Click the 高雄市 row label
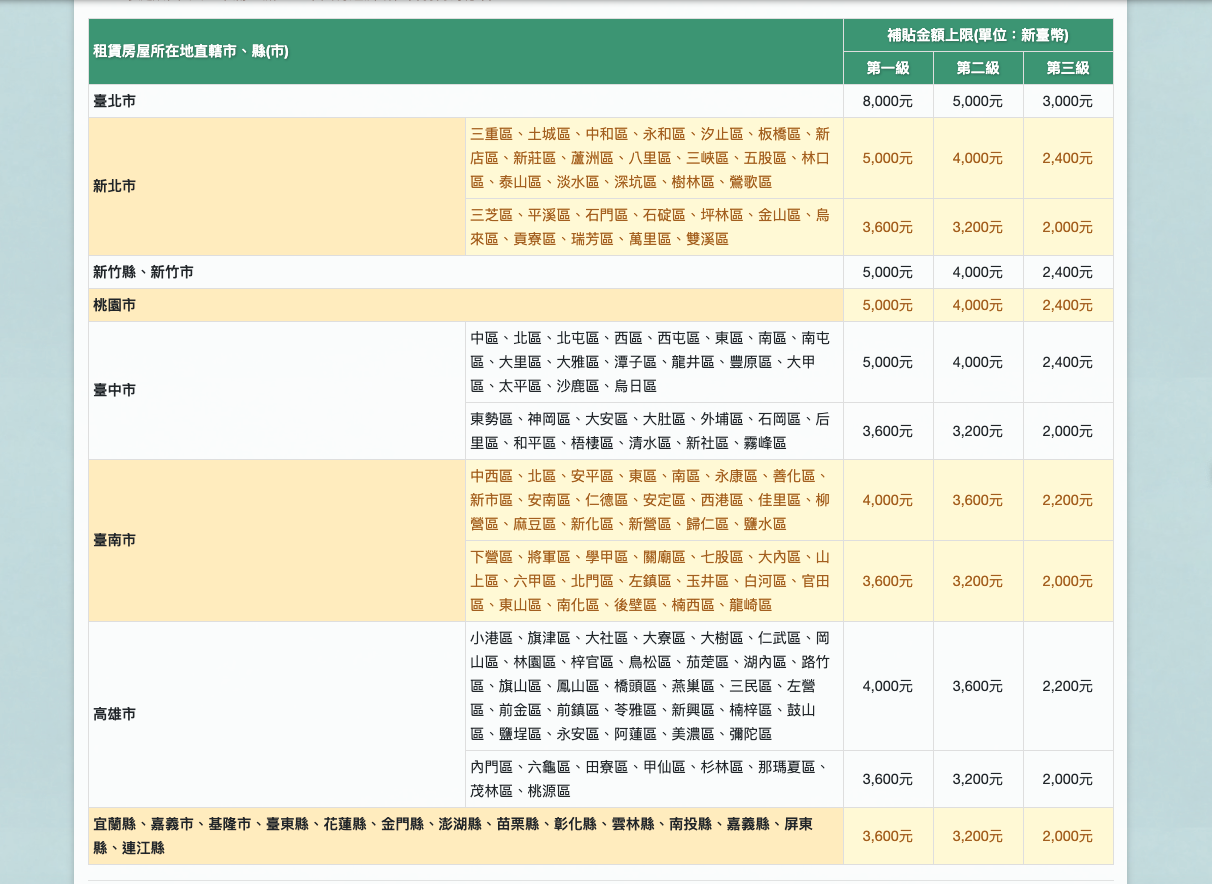 277,714
